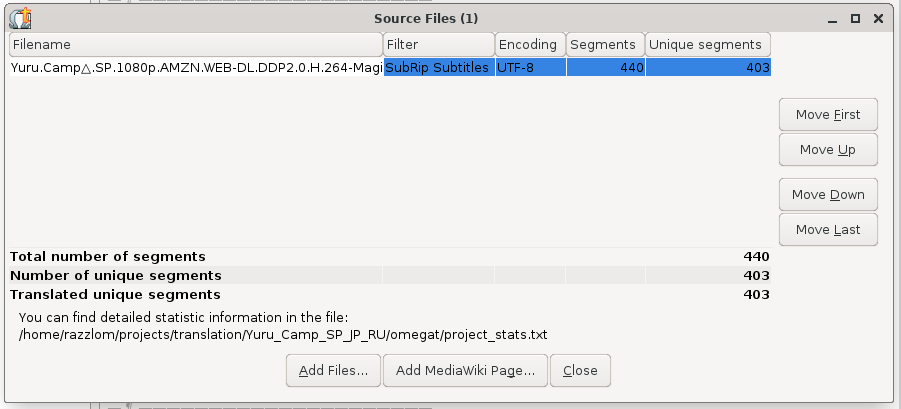The height and width of the screenshot is (409, 901).
Task: Click the UTF-8 encoding cell
Action: pyautogui.click(x=530, y=67)
